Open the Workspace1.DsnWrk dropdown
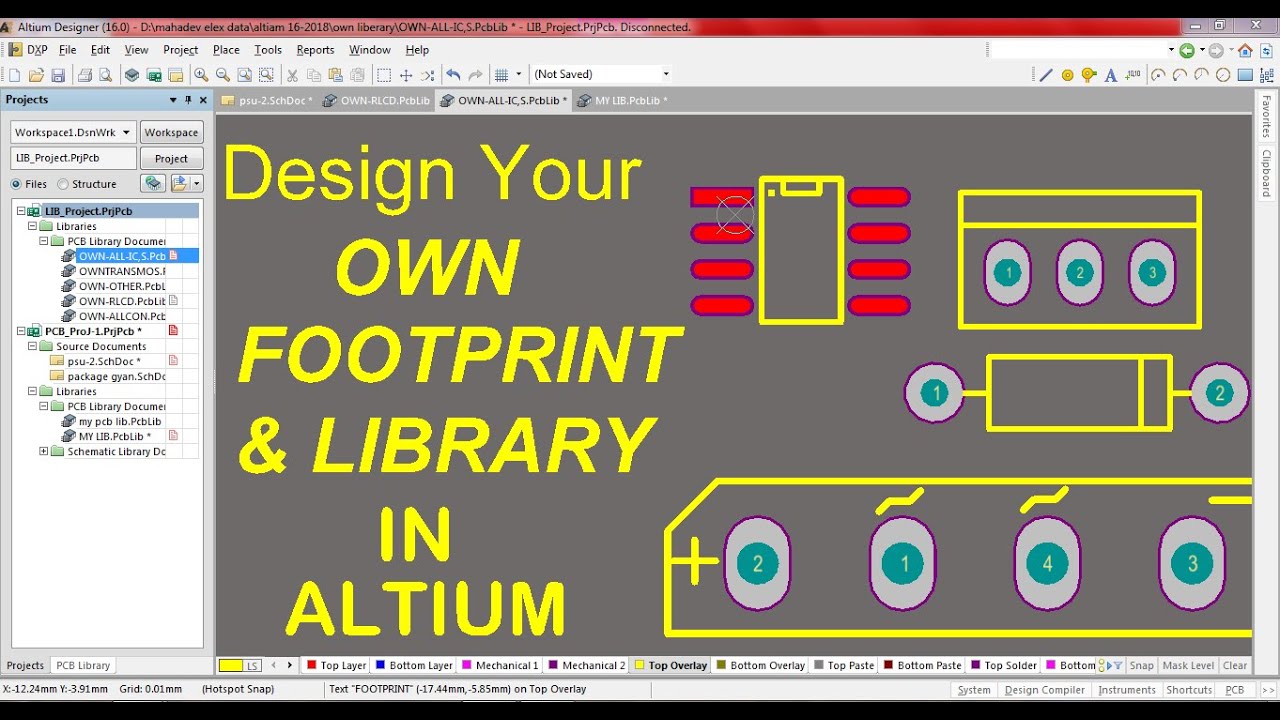Screen dimensions: 1280x720 pos(126,132)
